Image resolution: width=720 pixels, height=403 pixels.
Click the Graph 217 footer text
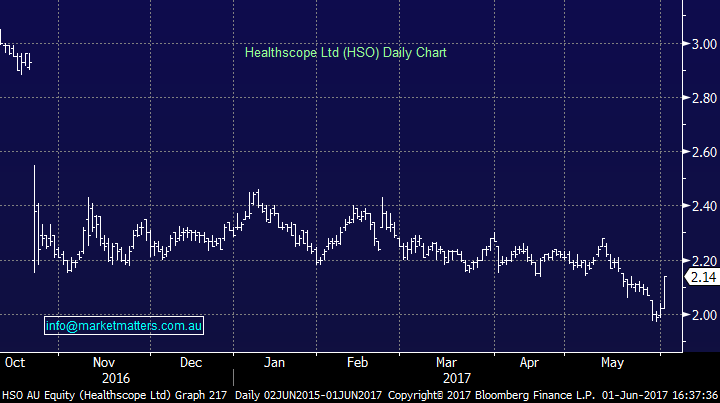point(201,395)
